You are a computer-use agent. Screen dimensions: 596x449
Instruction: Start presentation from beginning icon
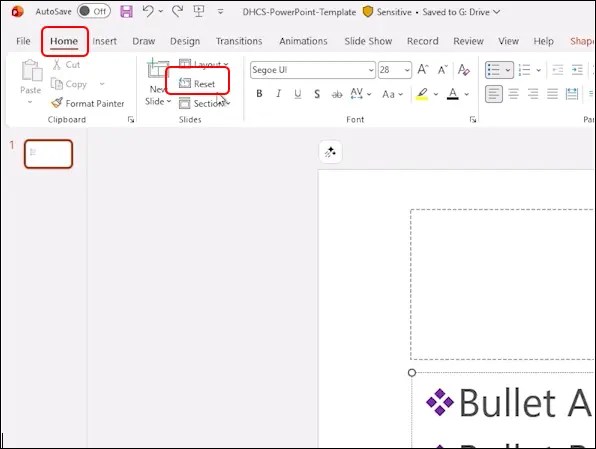(x=199, y=11)
